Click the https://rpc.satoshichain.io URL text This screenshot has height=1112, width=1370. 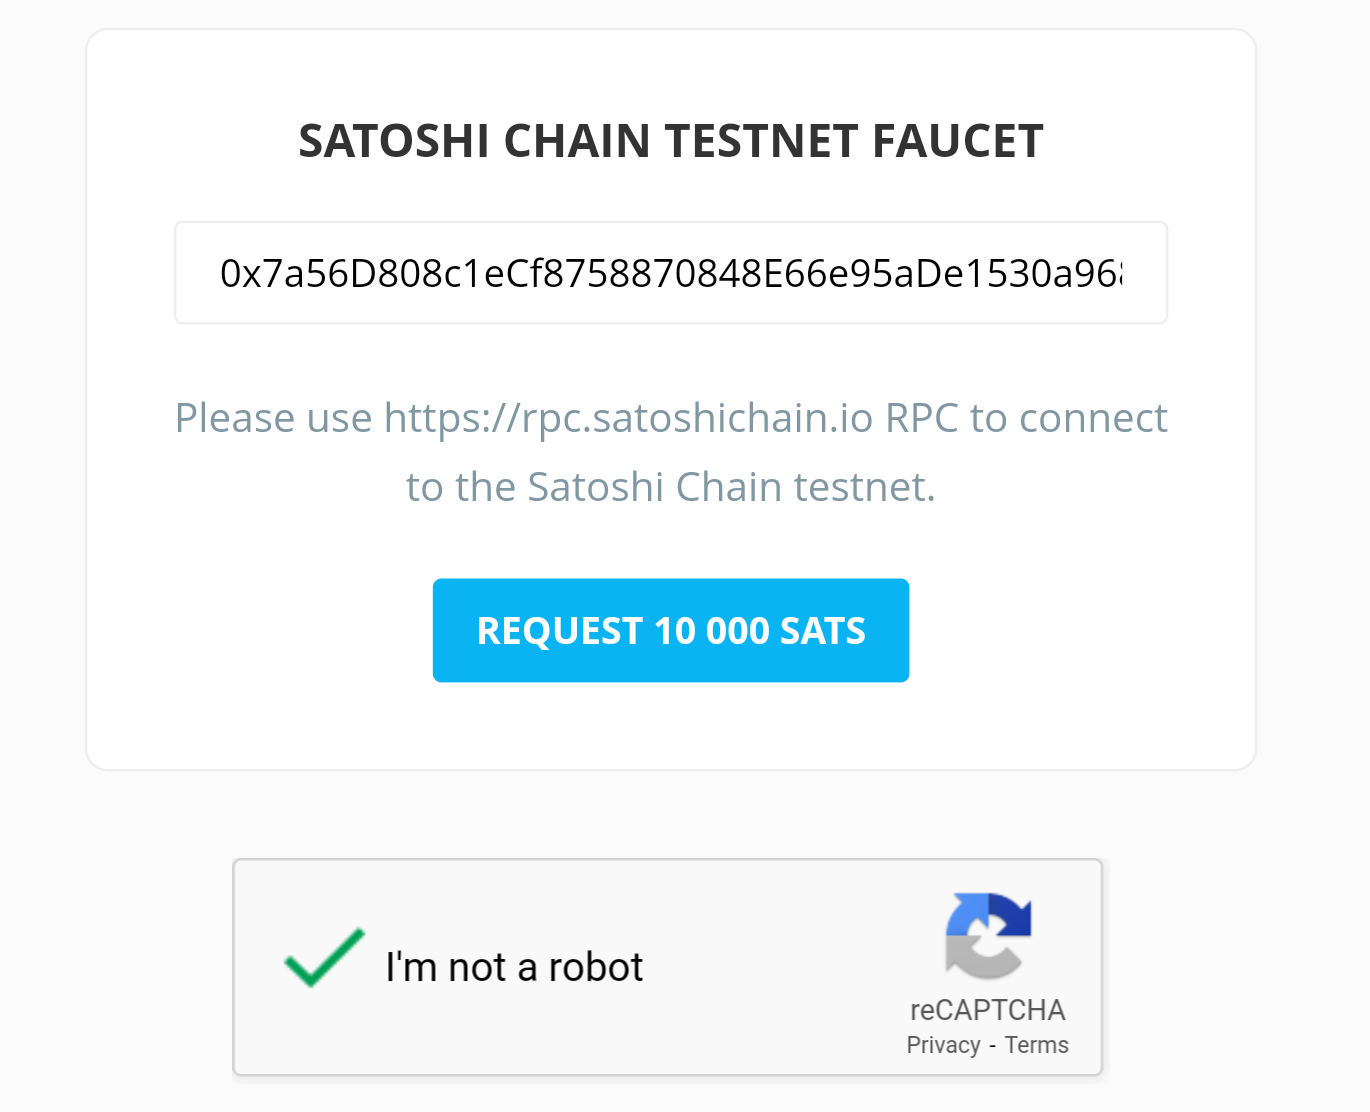pos(629,418)
